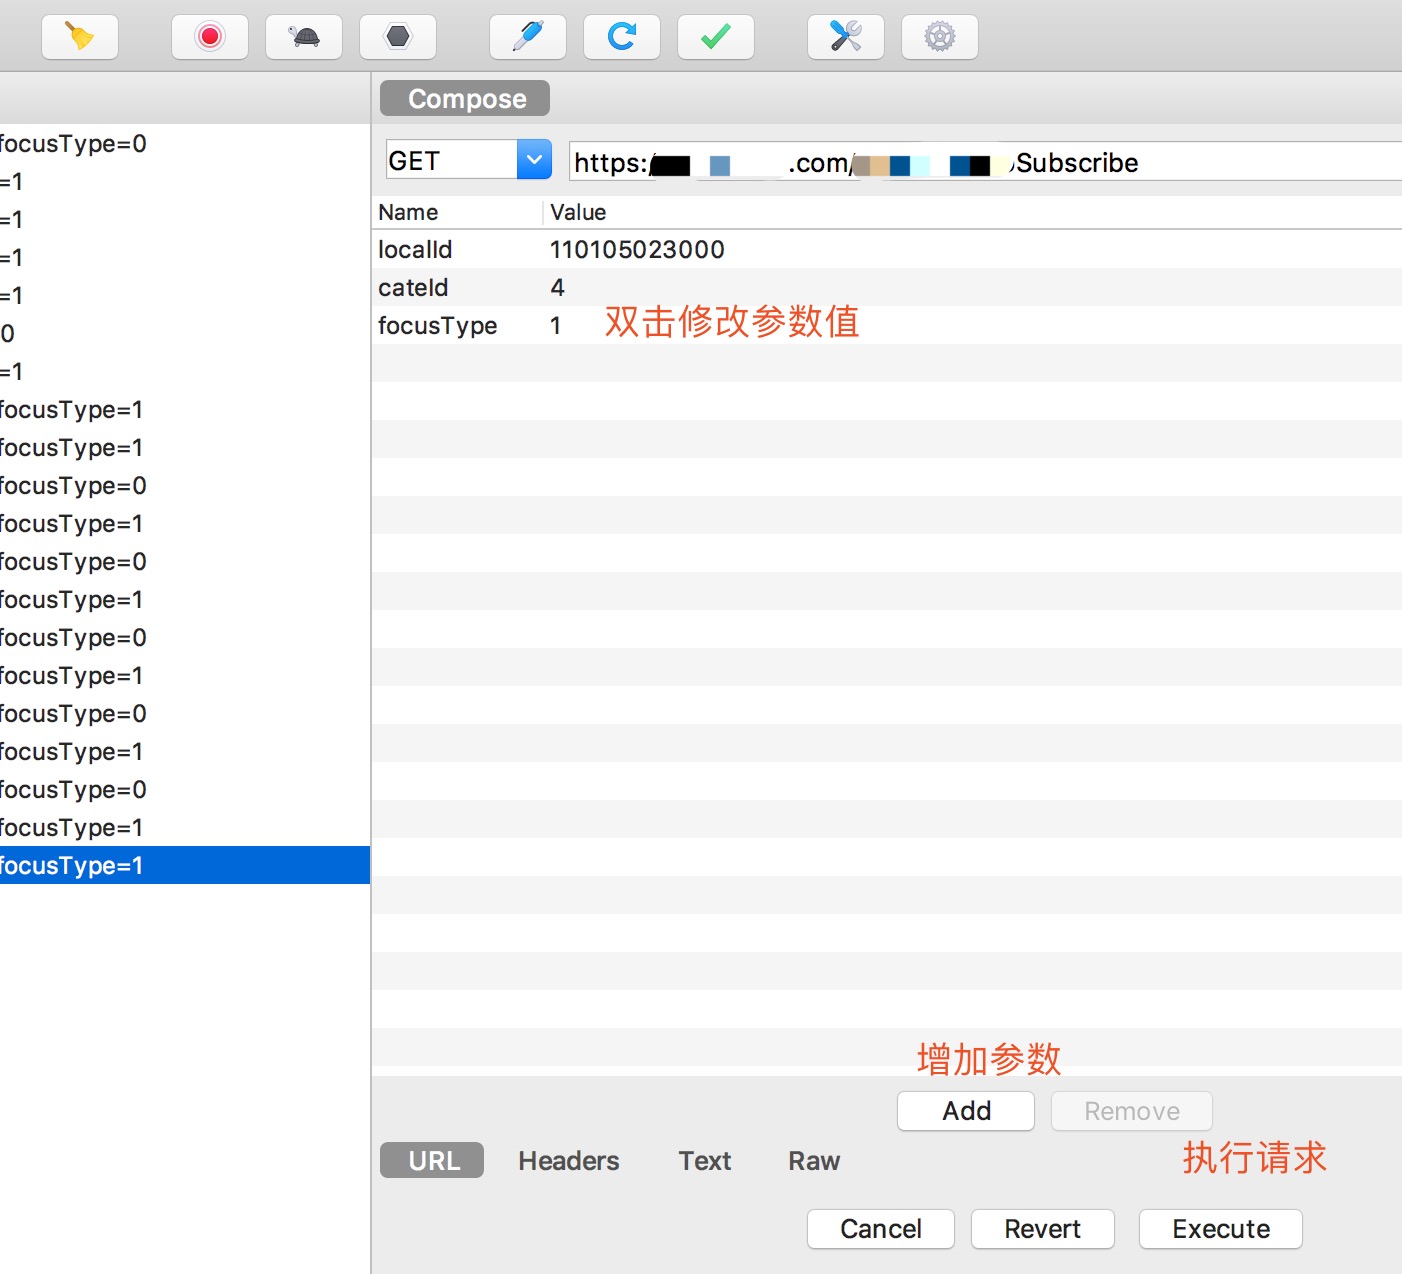Switch to the Raw tab
This screenshot has height=1274, width=1402.
[x=814, y=1160]
